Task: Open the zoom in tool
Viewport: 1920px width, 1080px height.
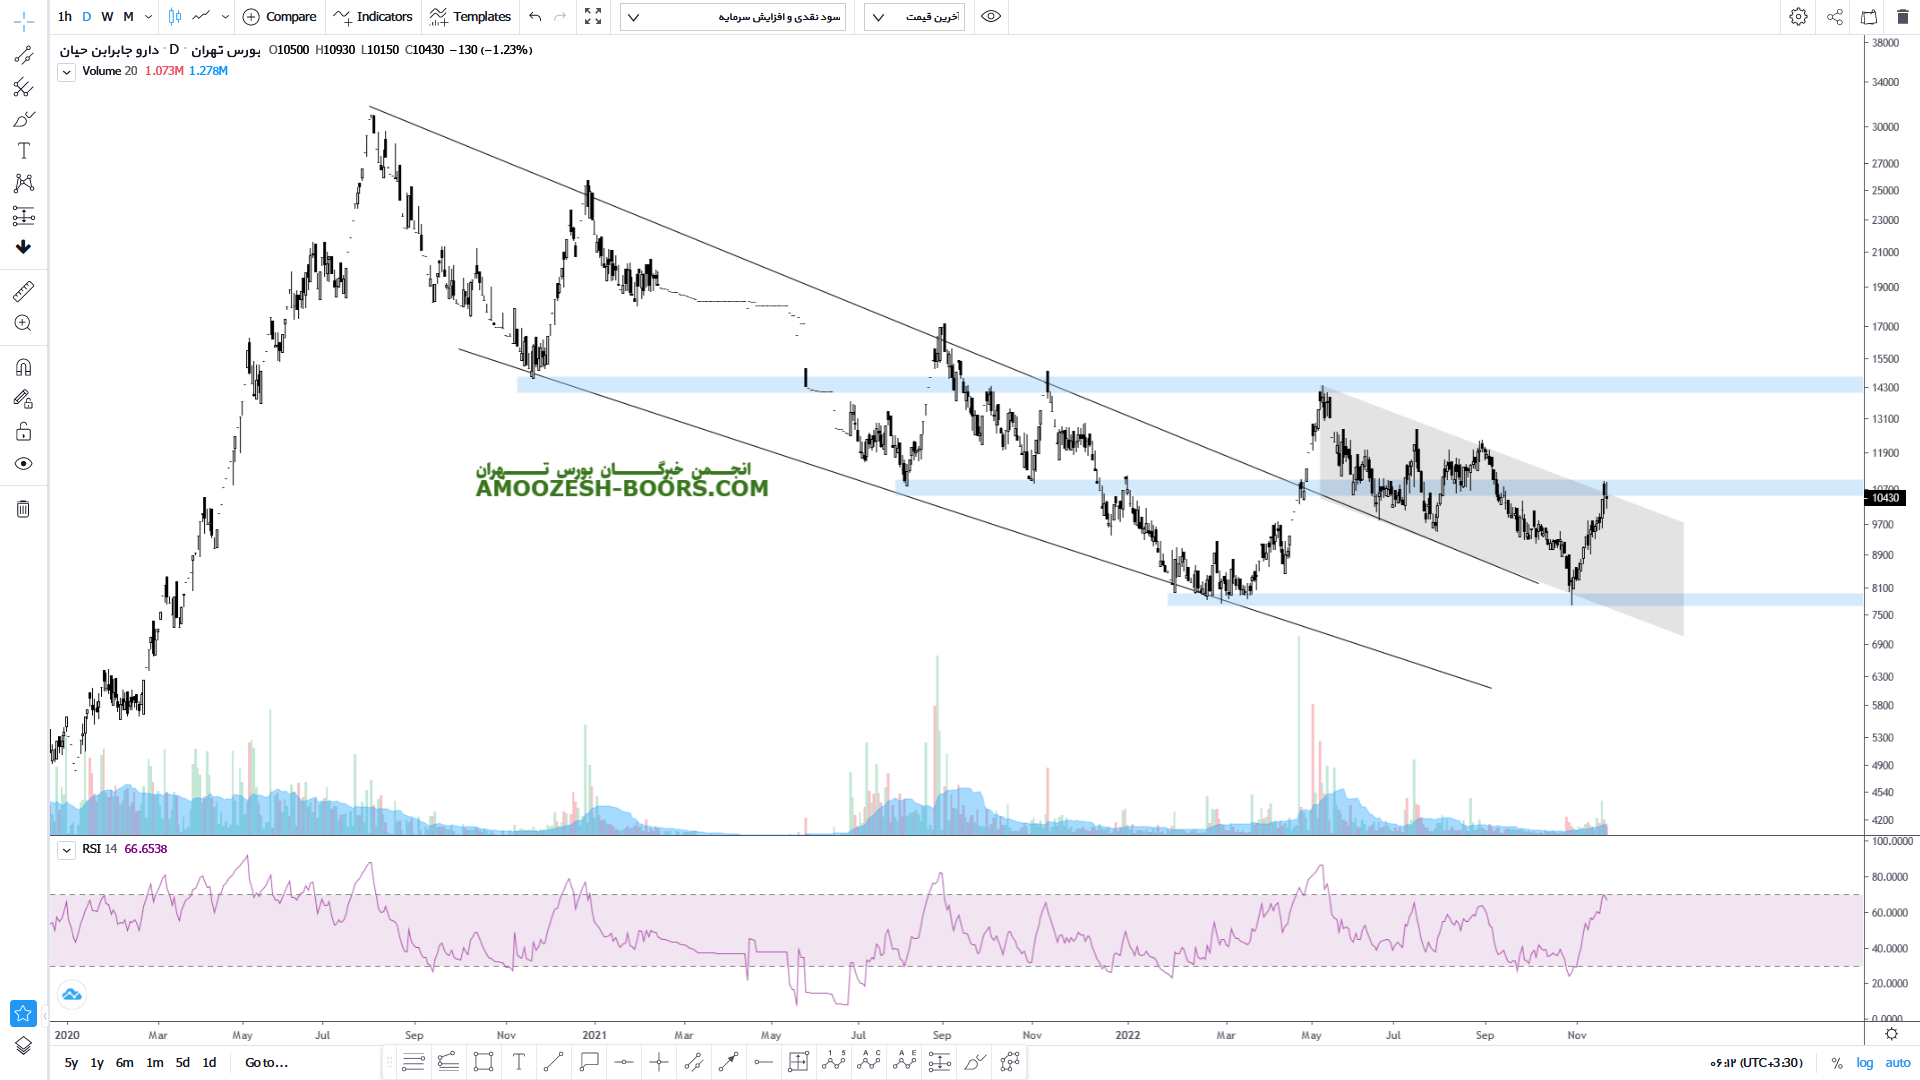Action: [24, 323]
